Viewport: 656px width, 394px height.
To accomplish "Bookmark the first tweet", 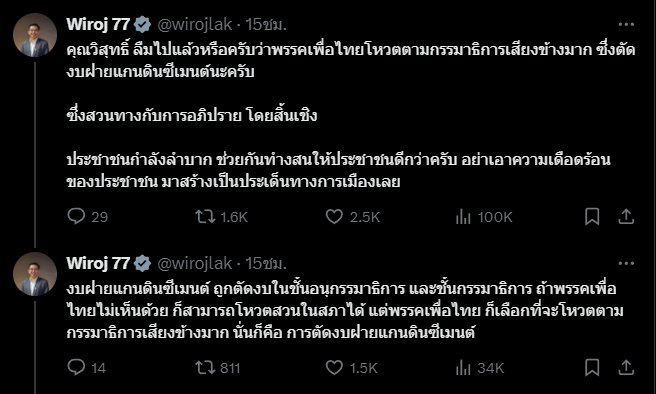I will pyautogui.click(x=592, y=217).
